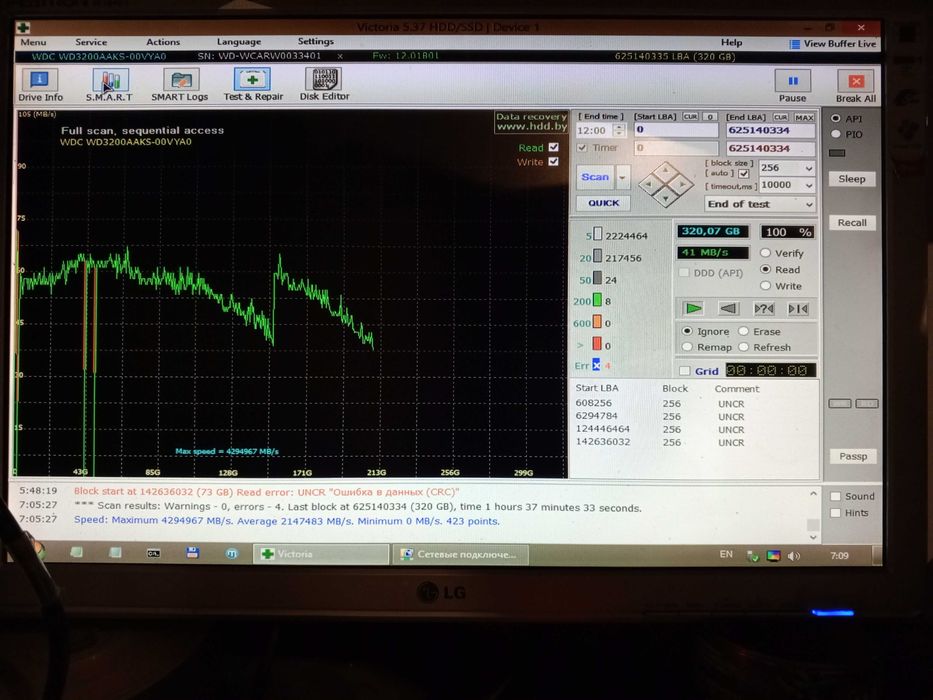Open the Drive Info panel

click(x=40, y=85)
